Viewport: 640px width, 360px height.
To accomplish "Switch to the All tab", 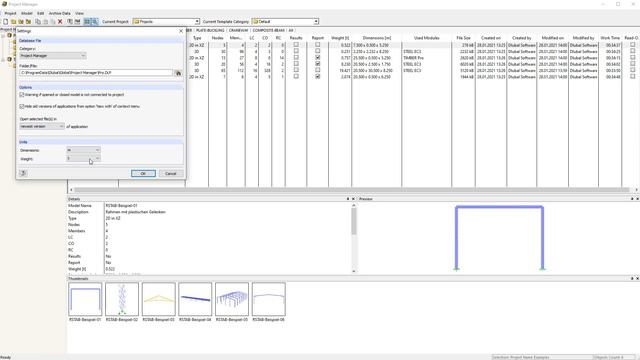I will (x=291, y=31).
